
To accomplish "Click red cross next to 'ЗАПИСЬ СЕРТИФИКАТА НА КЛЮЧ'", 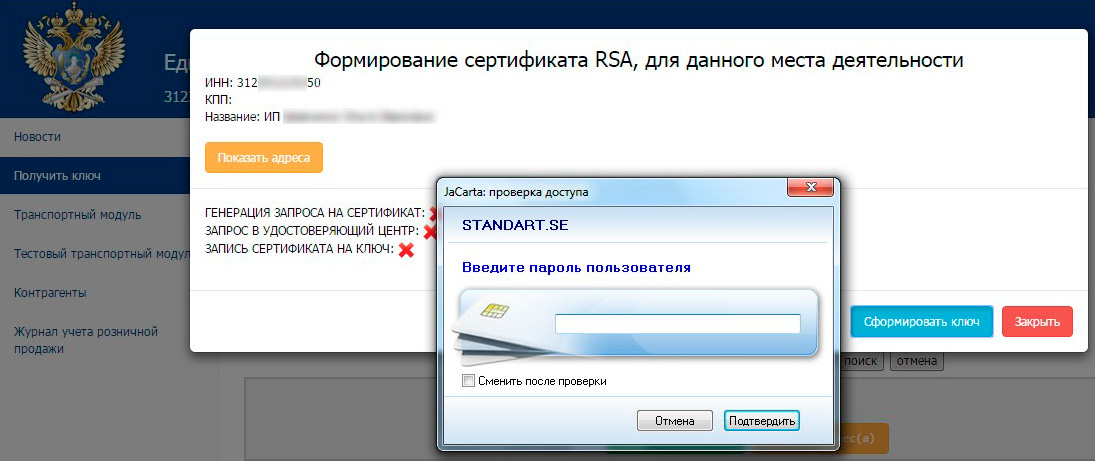I will point(406,249).
